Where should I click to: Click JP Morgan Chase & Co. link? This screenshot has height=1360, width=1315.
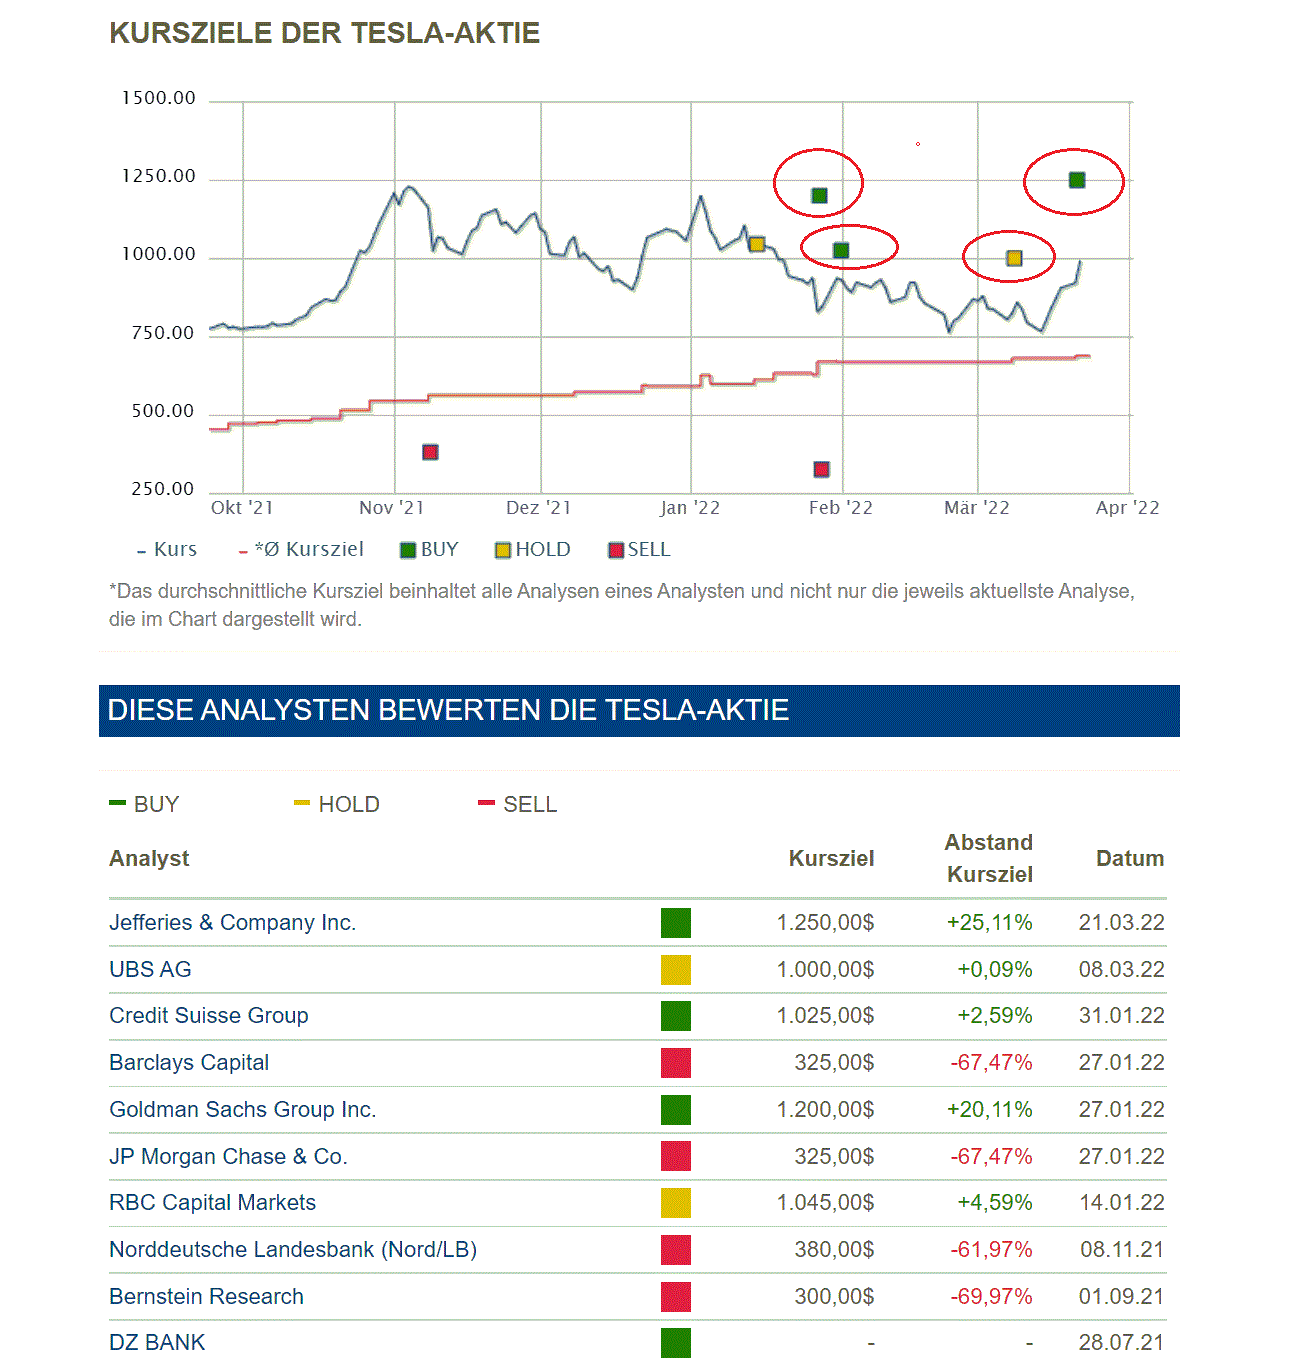228,1156
